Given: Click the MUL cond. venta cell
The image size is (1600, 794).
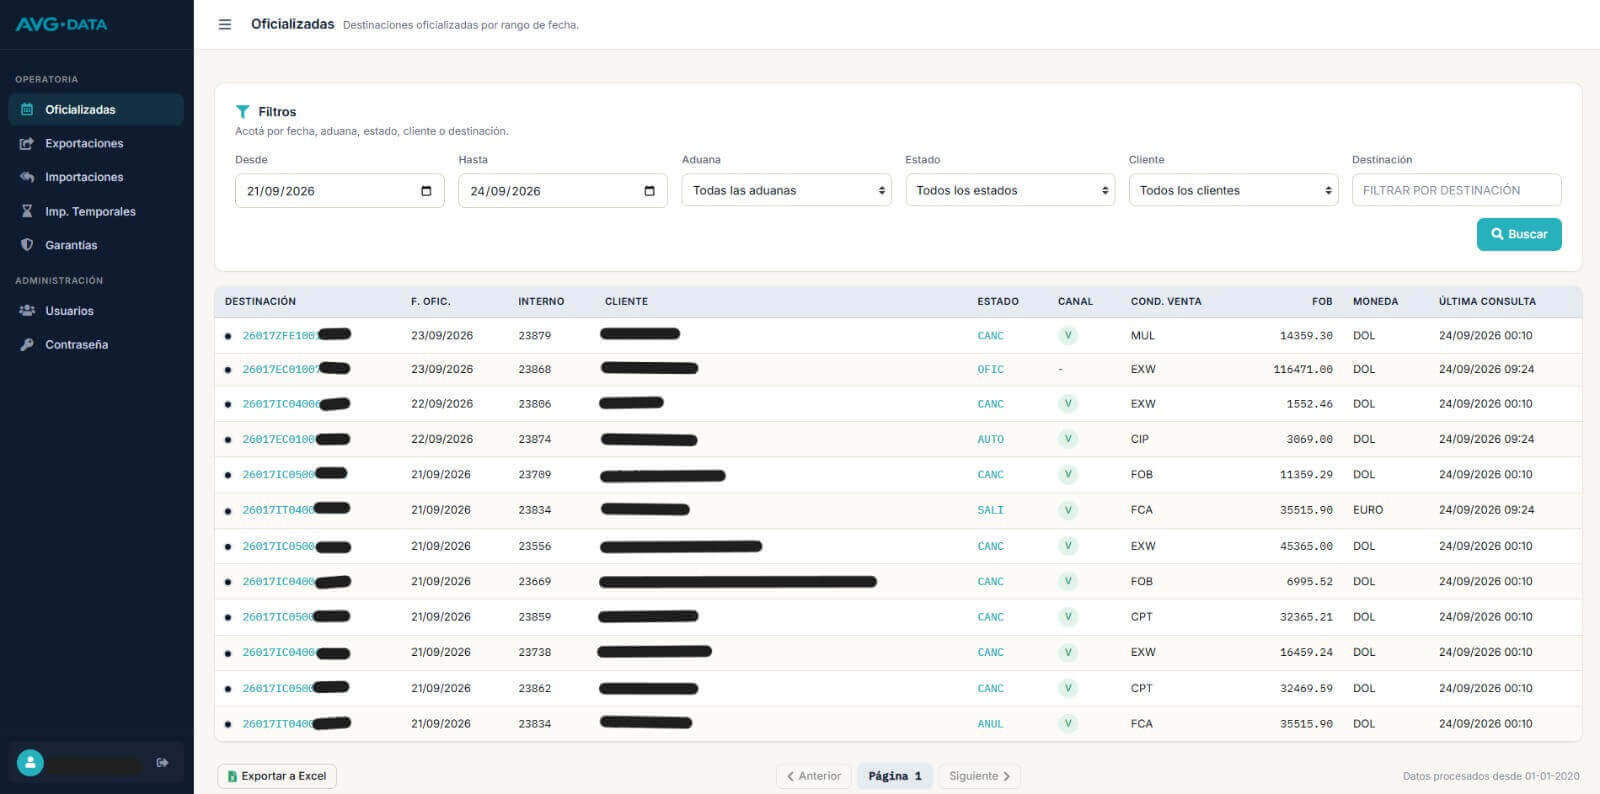Looking at the screenshot, I should [1143, 336].
